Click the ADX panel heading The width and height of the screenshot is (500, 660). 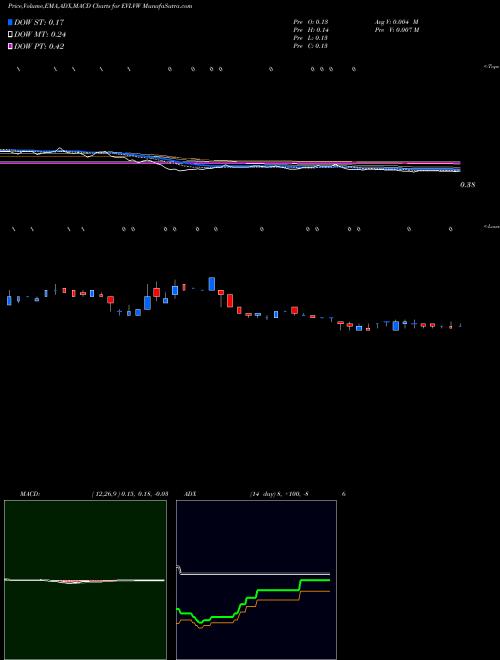(x=191, y=494)
